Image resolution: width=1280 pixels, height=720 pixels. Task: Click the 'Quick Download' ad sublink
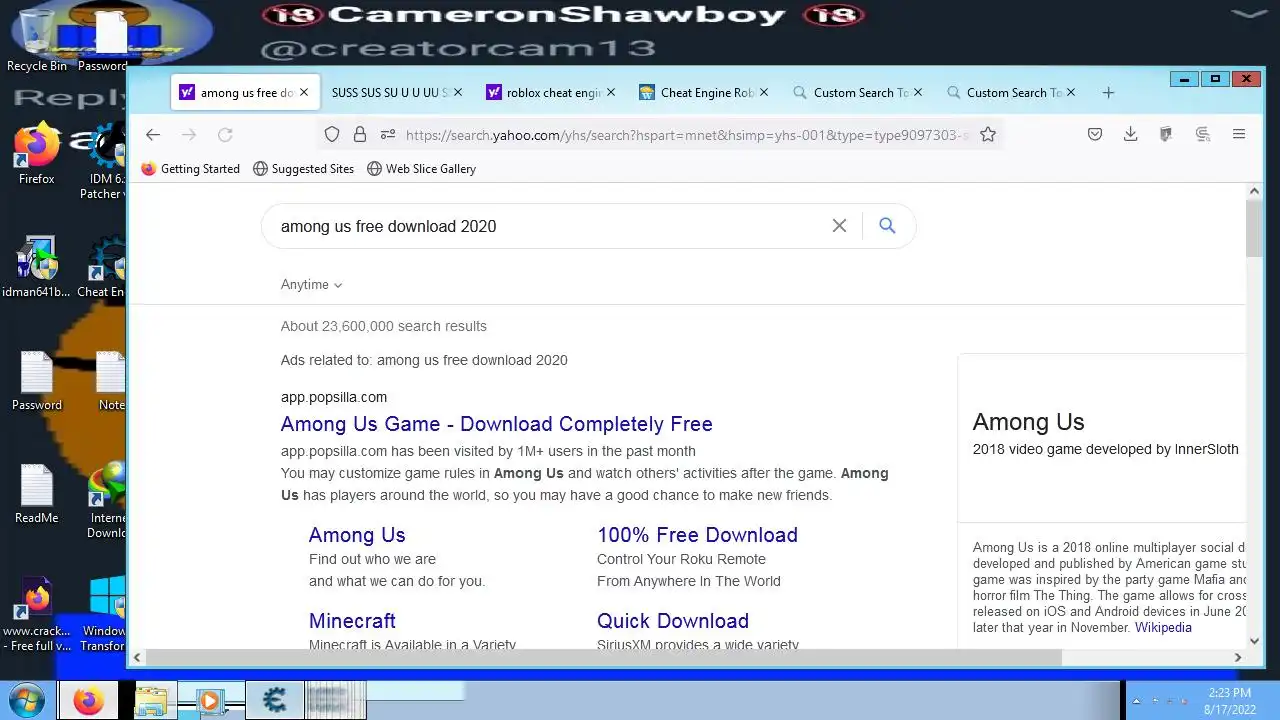tap(673, 621)
